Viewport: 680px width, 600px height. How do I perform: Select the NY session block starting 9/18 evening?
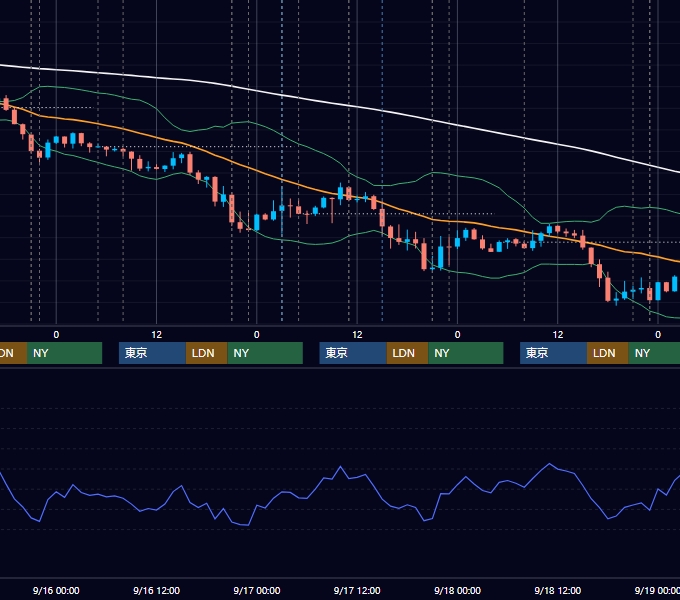[654, 353]
